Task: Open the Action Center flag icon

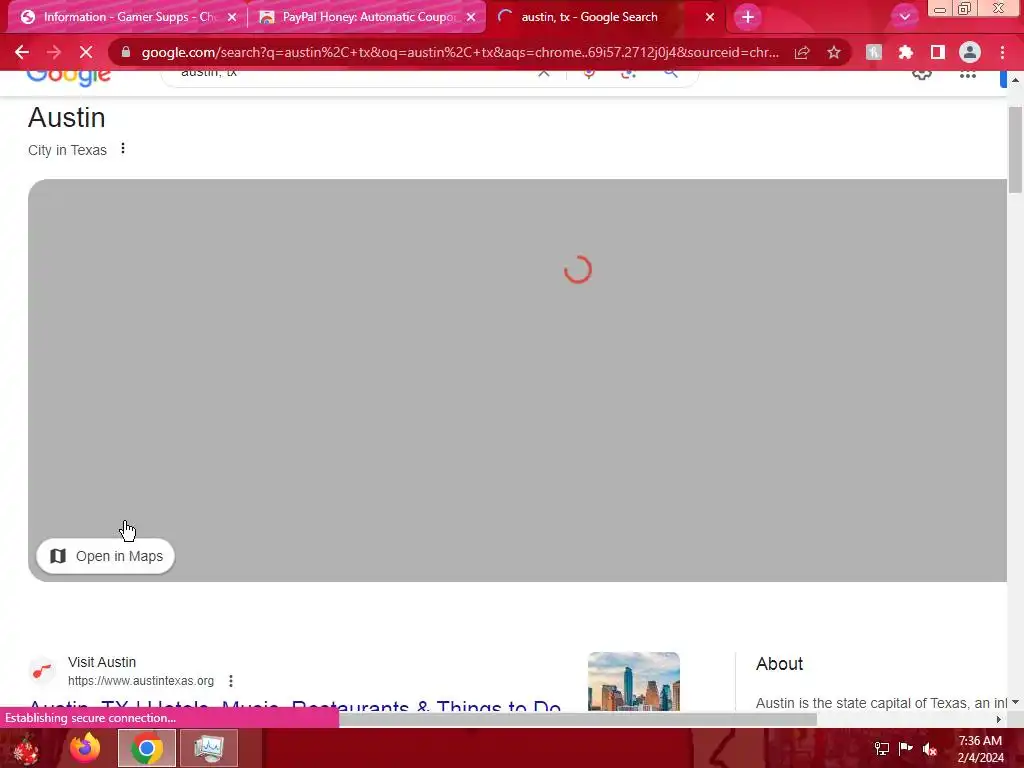Action: [x=905, y=748]
